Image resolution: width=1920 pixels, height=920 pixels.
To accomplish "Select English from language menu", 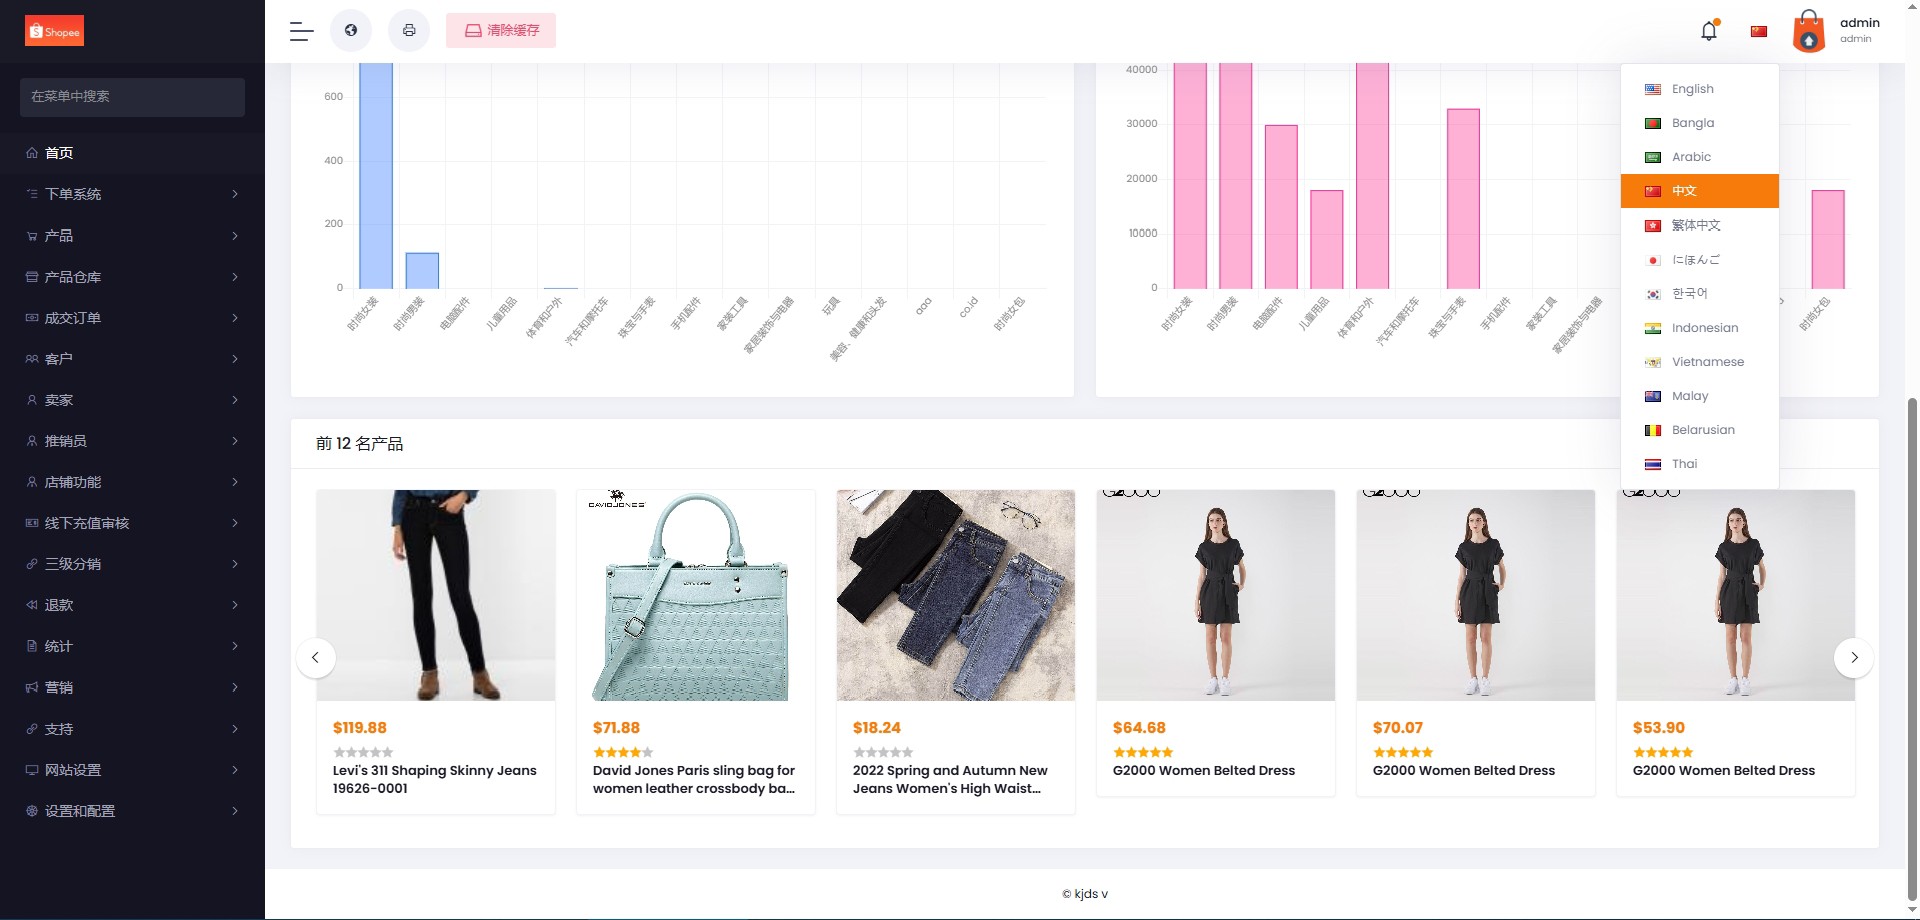I will (x=1700, y=89).
